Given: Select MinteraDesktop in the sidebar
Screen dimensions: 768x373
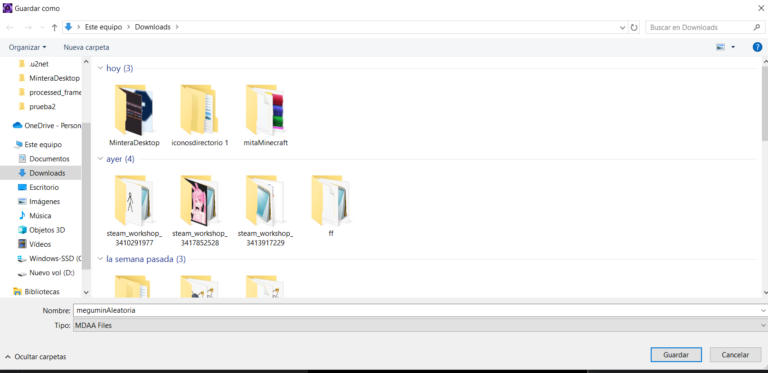Looking at the screenshot, I should tap(49, 78).
